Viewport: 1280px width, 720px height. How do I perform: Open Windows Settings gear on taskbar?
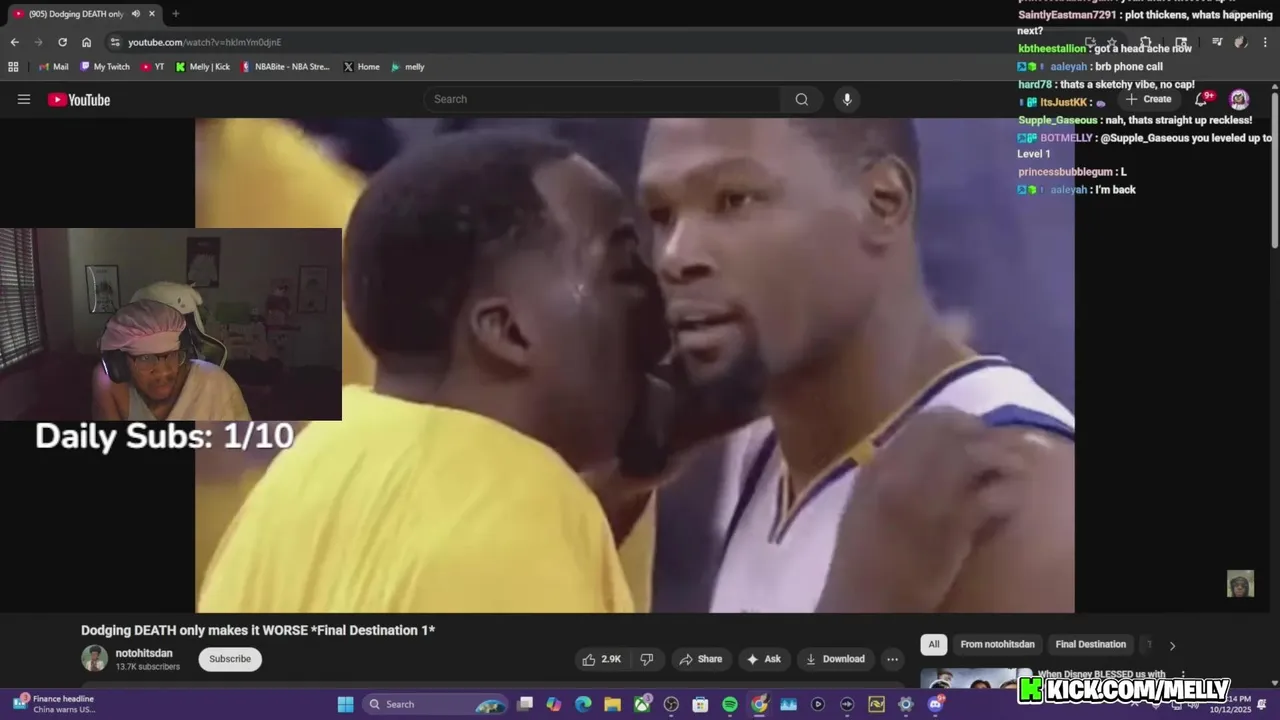pos(906,704)
